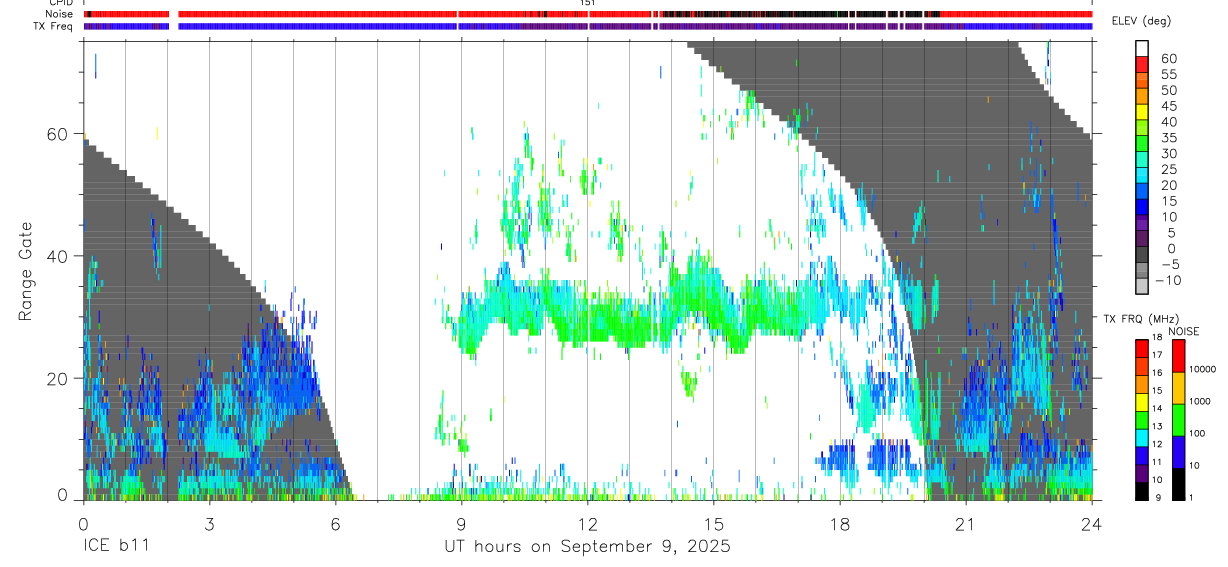Image resolution: width=1228 pixels, height=567 pixels.
Task: Click the blue segment of the NOISE color bar
Action: (x=1178, y=452)
